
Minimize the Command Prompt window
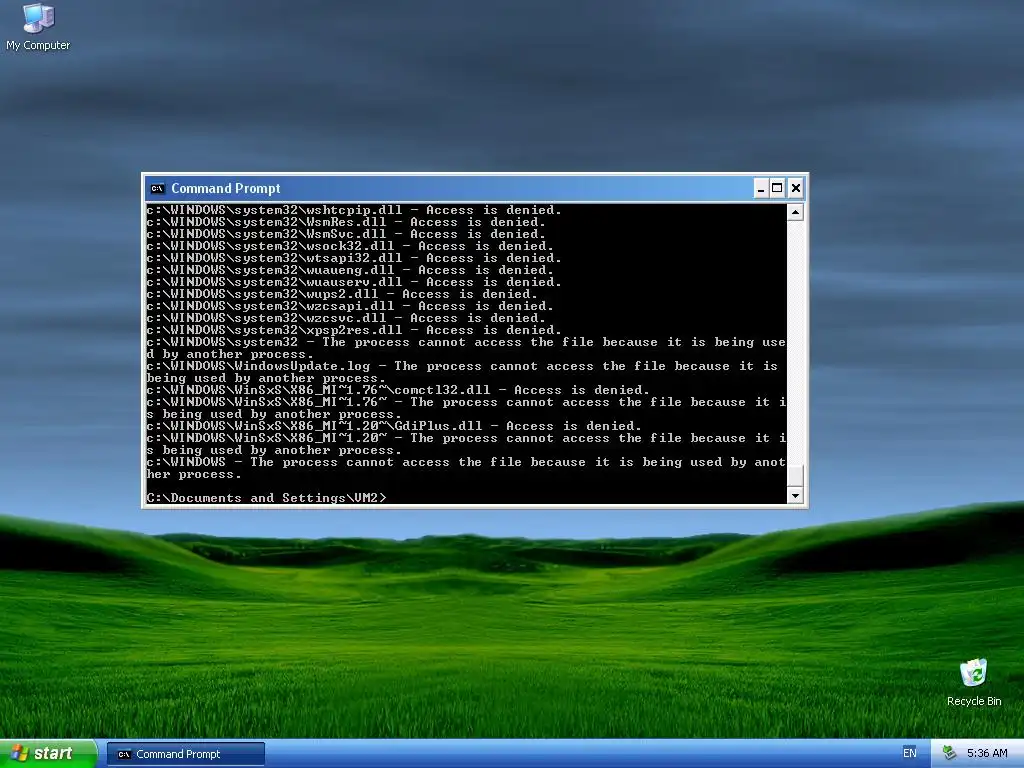click(x=760, y=189)
